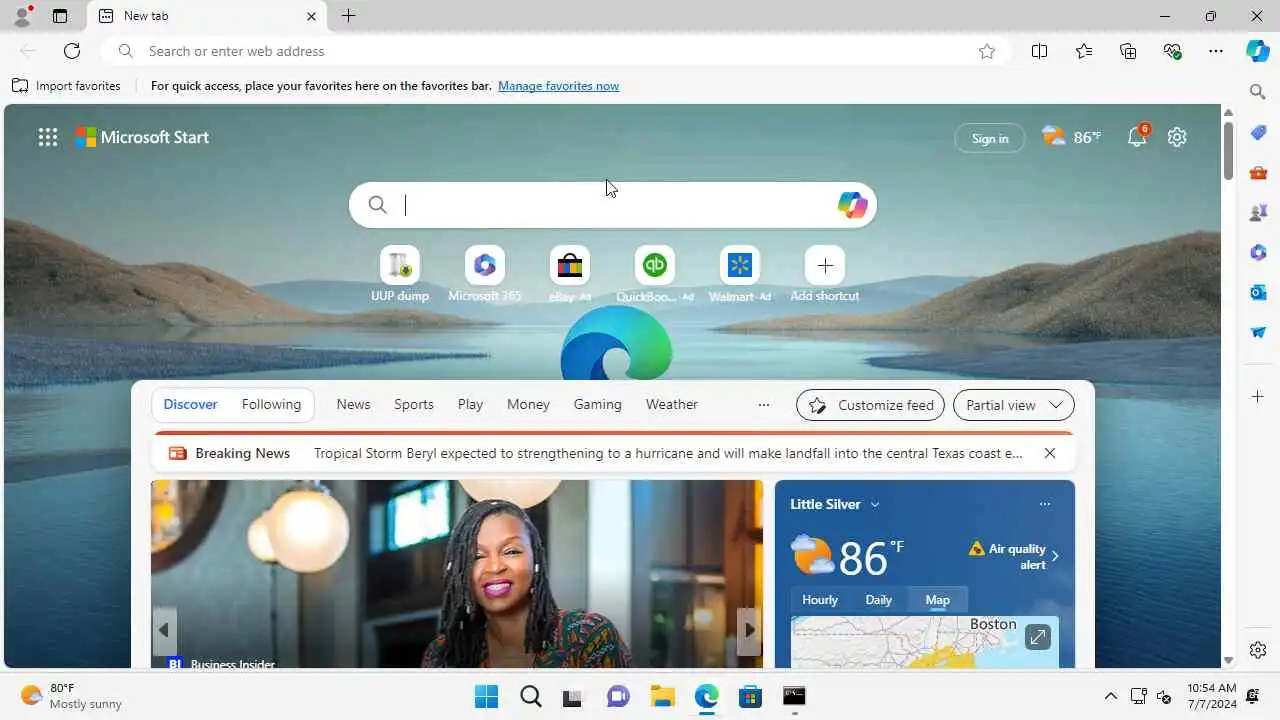
Task: Select the Weather feed tab
Action: coord(671,404)
